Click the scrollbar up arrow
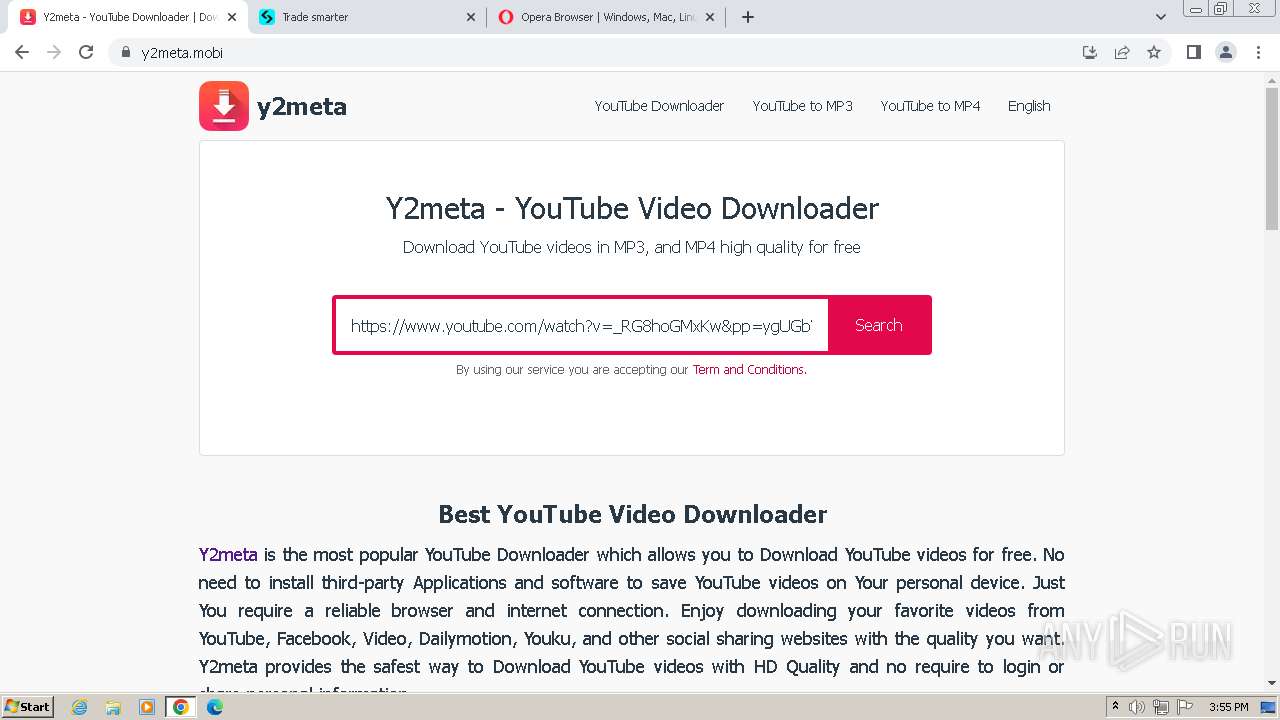 (1272, 82)
